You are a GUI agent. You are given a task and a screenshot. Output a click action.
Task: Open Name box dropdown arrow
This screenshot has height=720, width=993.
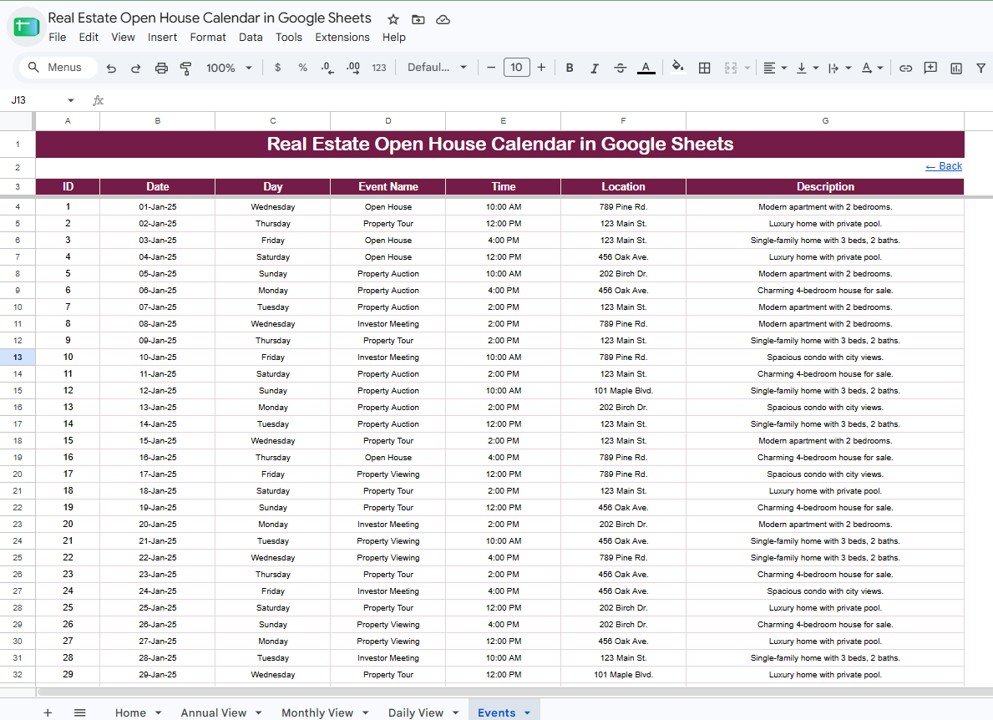click(70, 100)
